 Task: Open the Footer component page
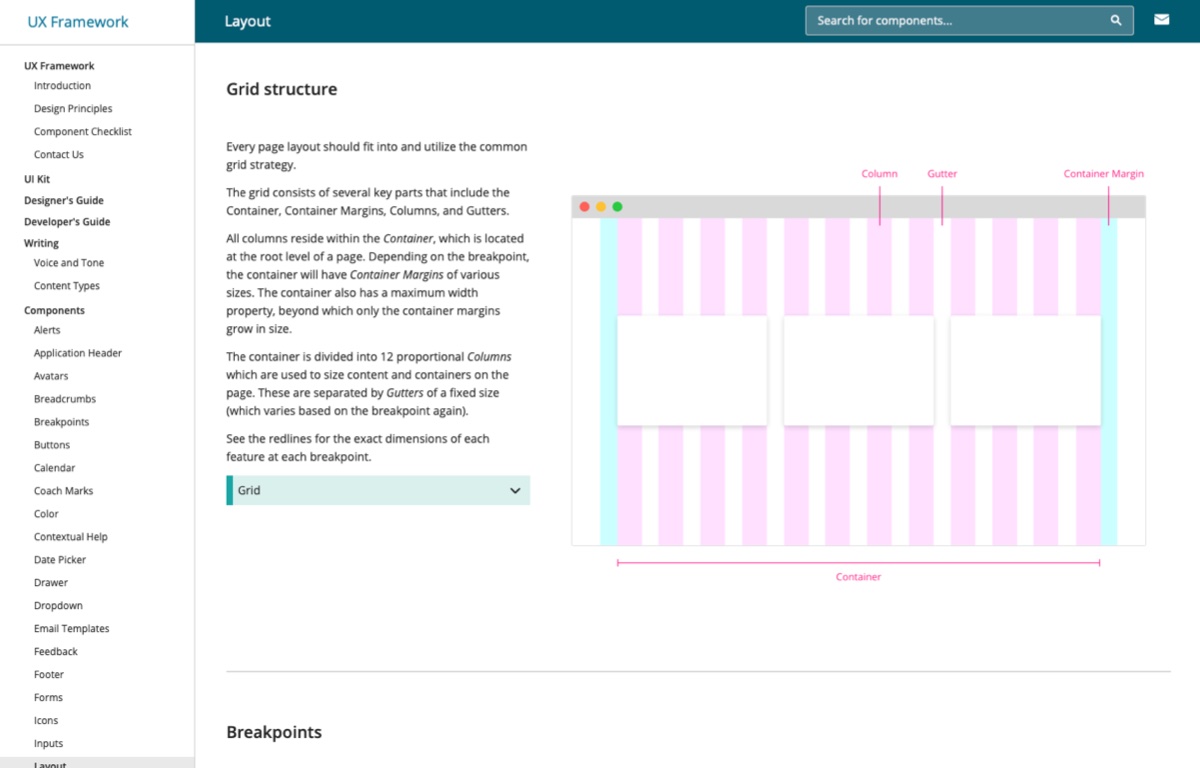[49, 675]
